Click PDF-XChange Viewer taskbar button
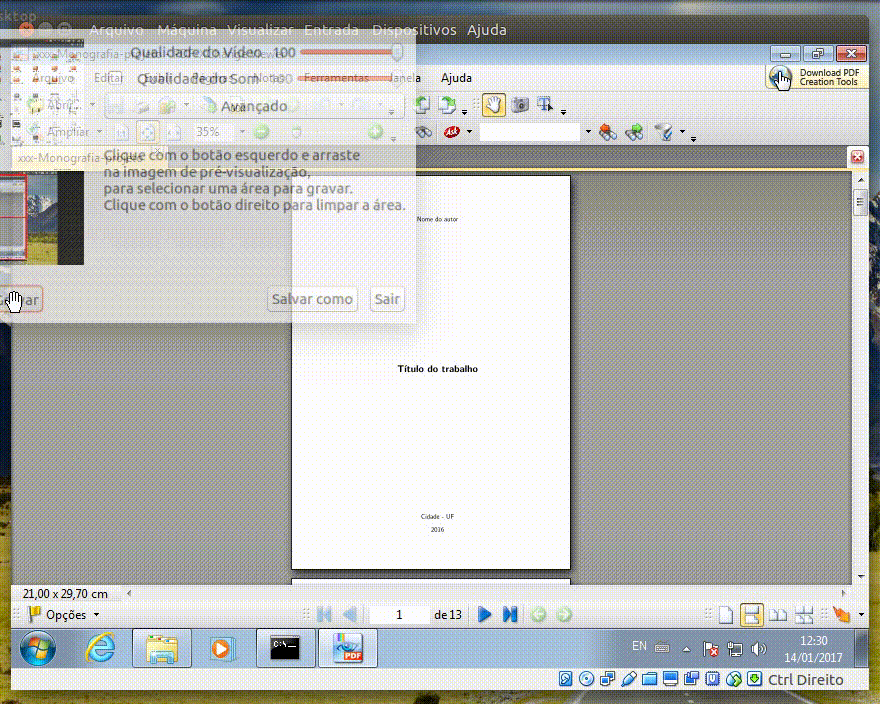 pyautogui.click(x=348, y=648)
